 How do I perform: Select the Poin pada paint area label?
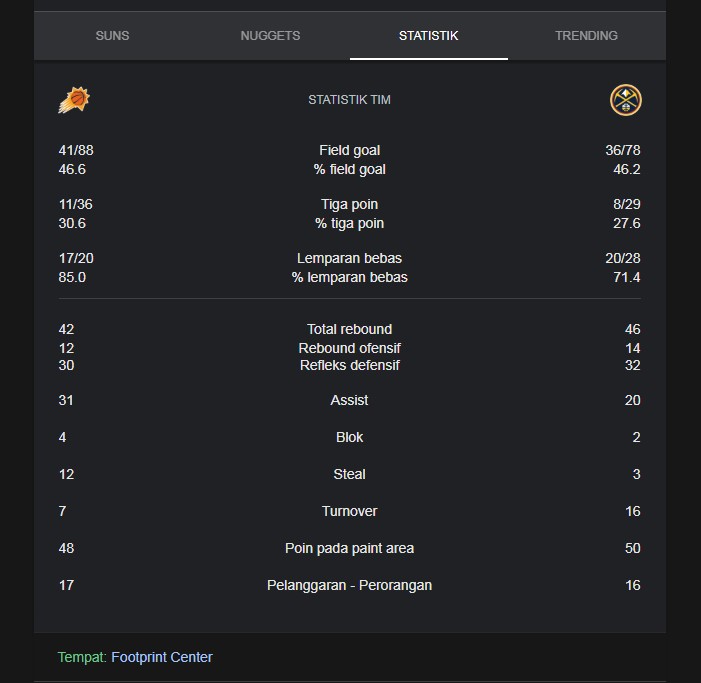click(x=350, y=548)
